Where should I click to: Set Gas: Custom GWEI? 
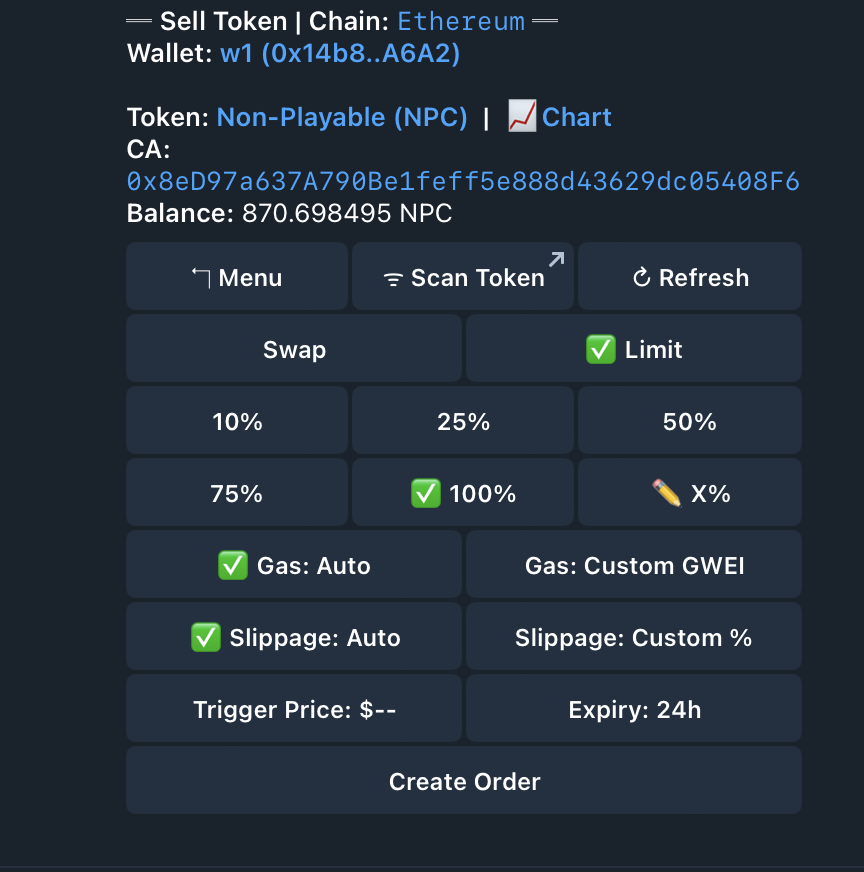pos(634,565)
